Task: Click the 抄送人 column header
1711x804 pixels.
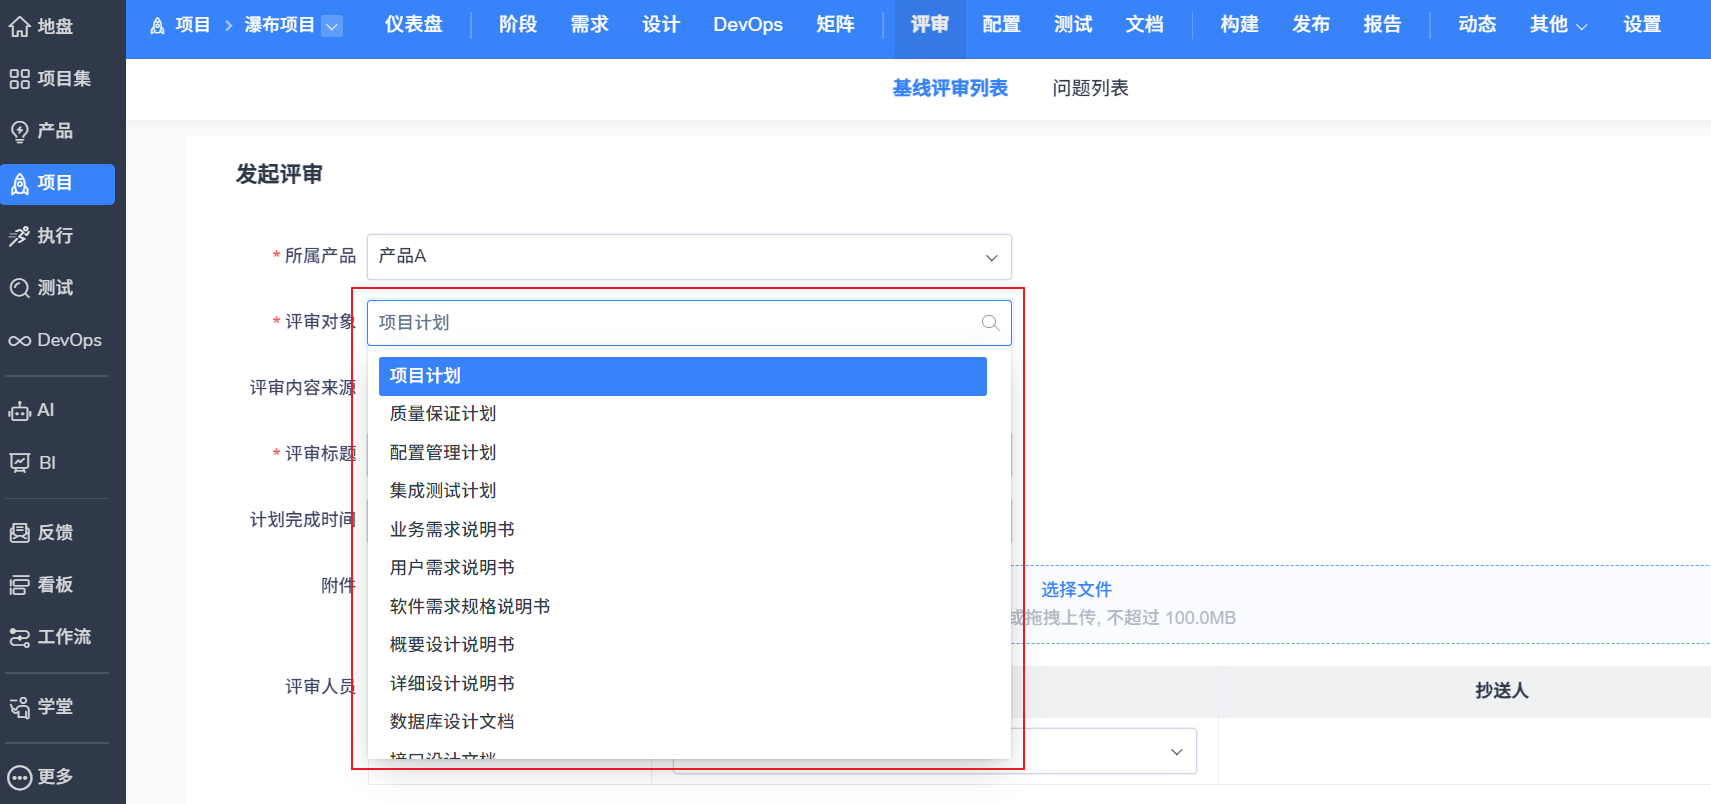Action: tap(1501, 691)
